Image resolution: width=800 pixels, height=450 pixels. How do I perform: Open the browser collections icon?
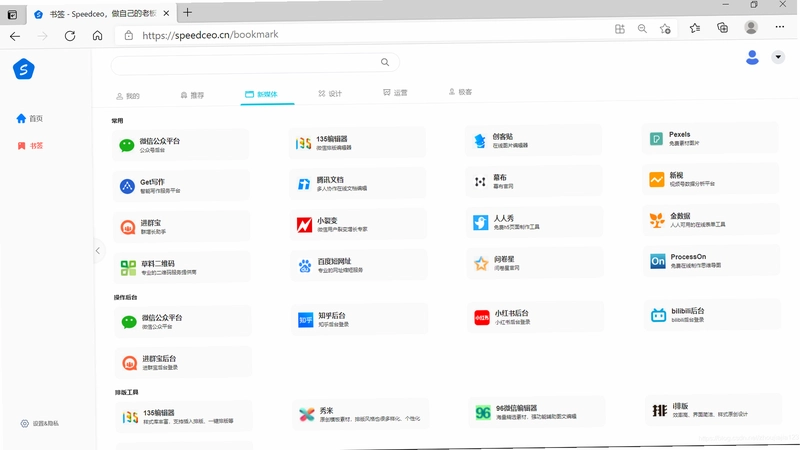pyautogui.click(x=722, y=28)
